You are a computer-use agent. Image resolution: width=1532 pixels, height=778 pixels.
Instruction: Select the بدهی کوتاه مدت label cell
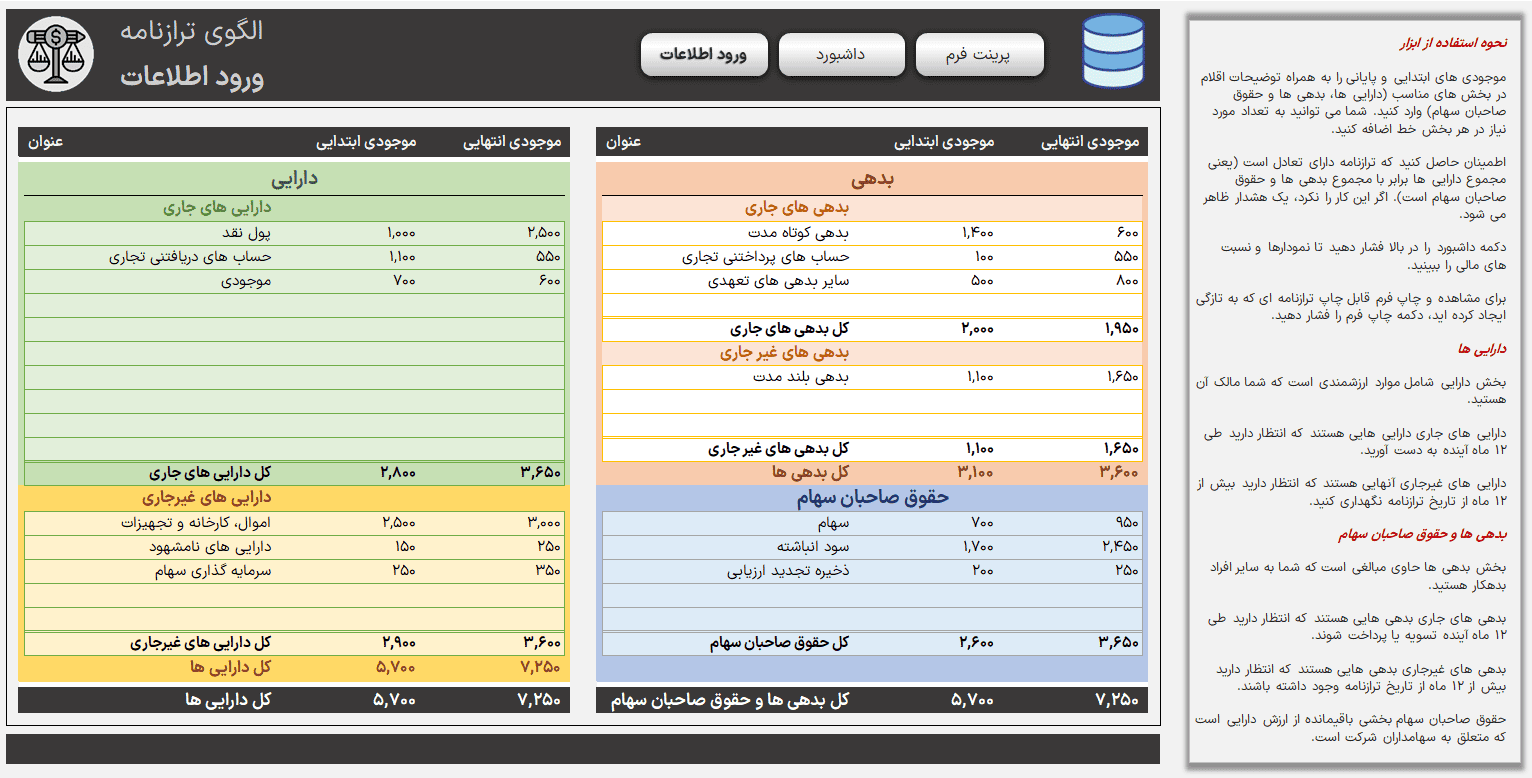[x=798, y=233]
